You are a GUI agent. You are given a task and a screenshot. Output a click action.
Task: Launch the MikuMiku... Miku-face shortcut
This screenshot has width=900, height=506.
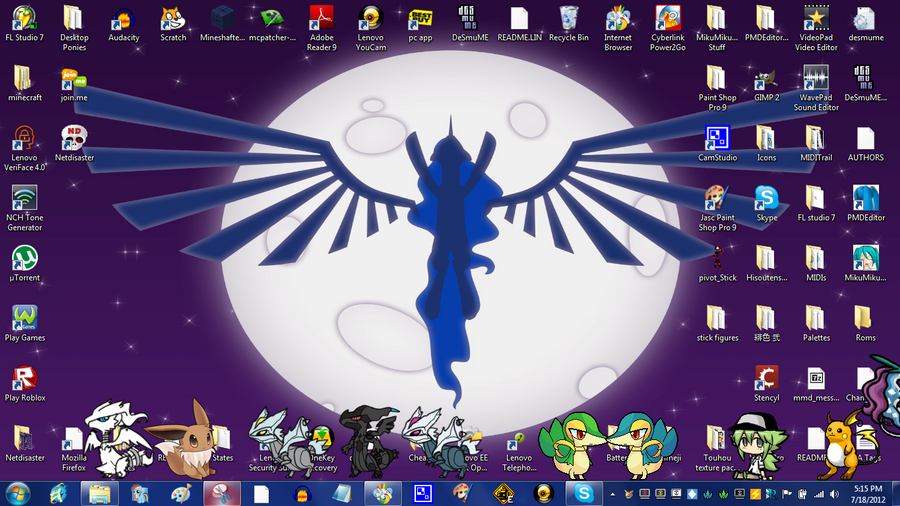click(866, 263)
